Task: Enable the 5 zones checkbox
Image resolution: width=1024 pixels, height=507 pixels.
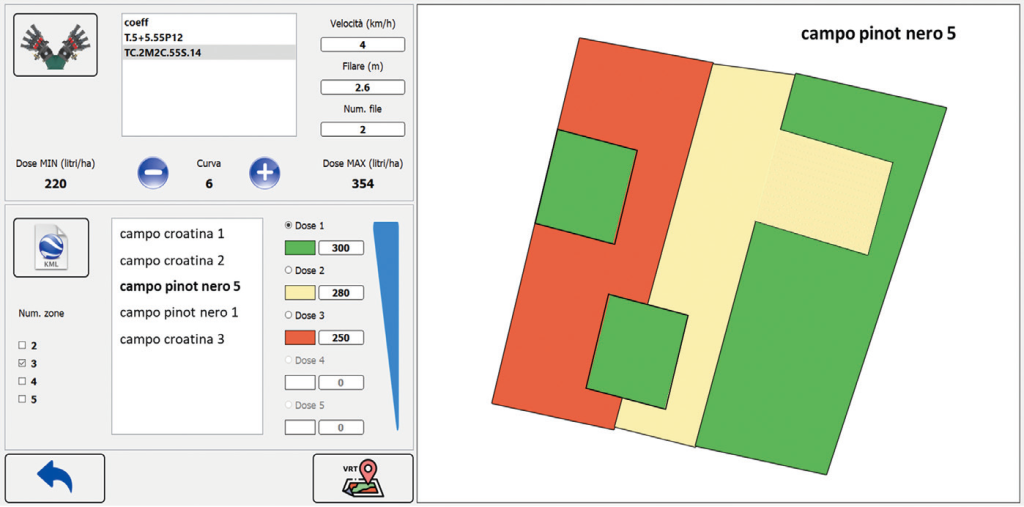Action: point(22,399)
